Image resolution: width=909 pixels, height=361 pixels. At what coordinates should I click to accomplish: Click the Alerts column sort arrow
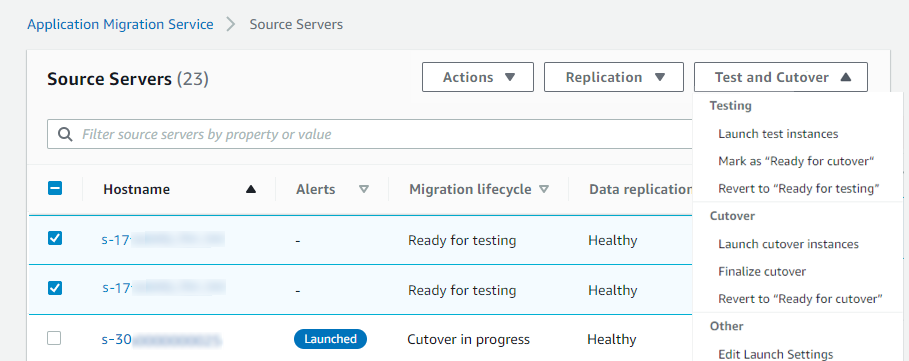(364, 189)
